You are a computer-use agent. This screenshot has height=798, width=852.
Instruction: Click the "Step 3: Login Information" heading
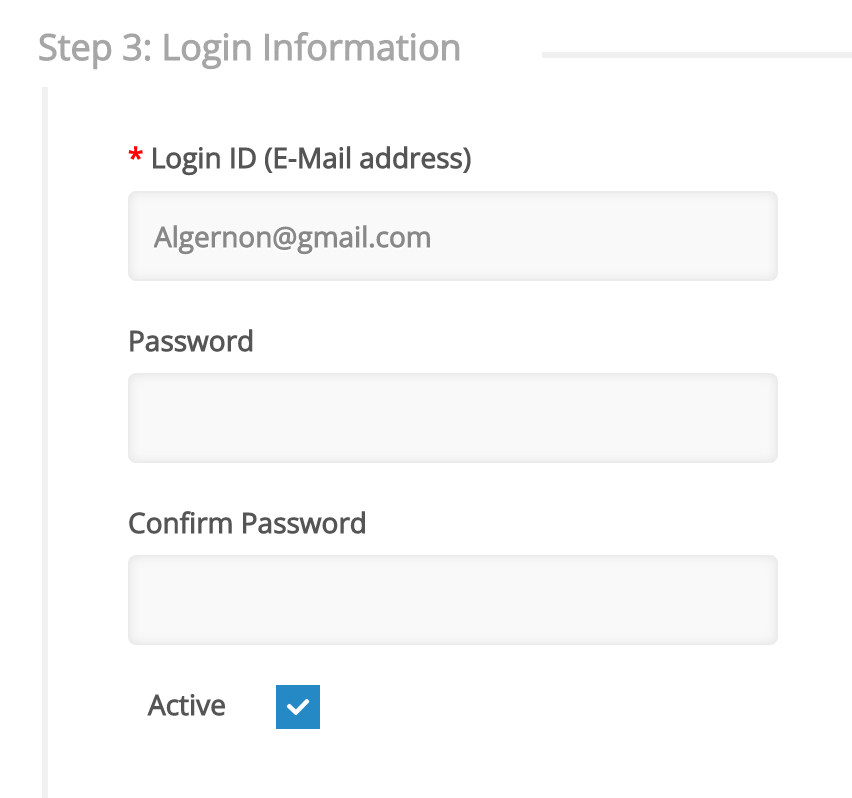click(249, 48)
